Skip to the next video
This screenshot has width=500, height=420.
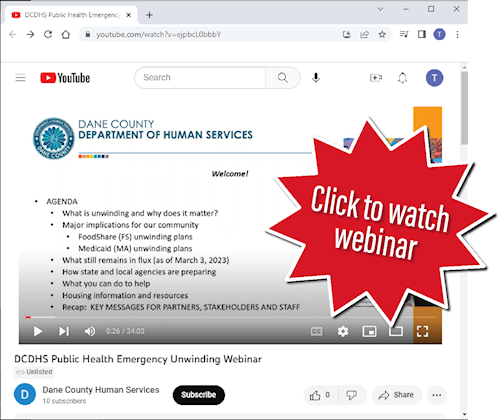pos(64,331)
